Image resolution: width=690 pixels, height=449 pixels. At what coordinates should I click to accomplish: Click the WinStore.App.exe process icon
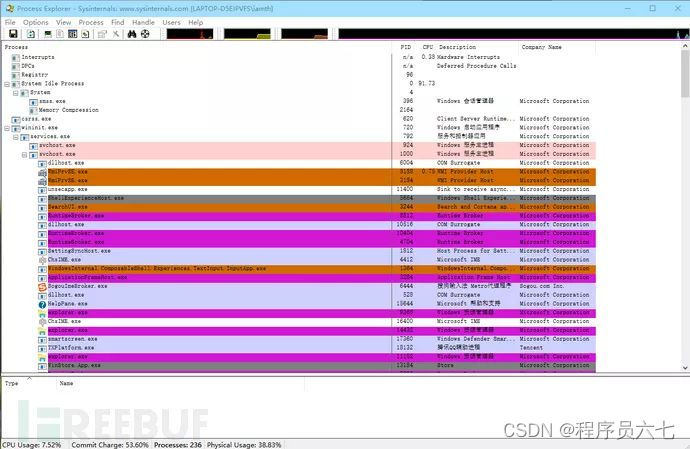42,366
